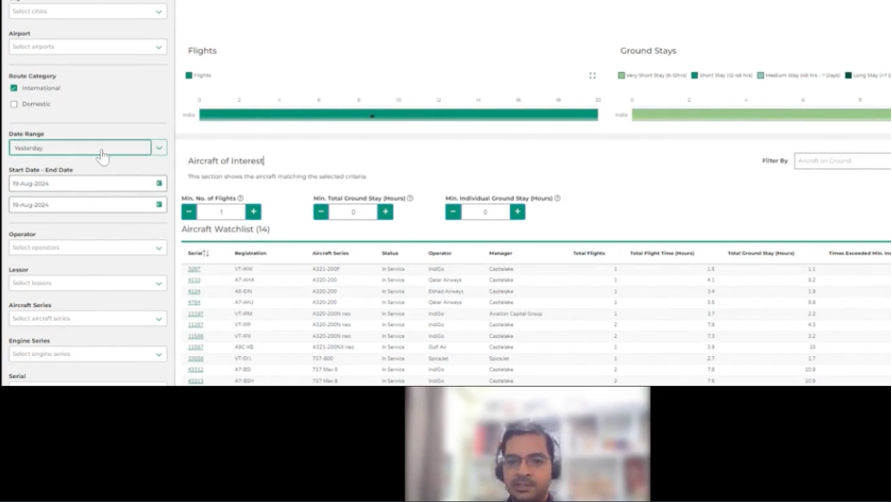Click help icon beside Min. No. of Flights
This screenshot has height=502, width=892.
tap(241, 198)
